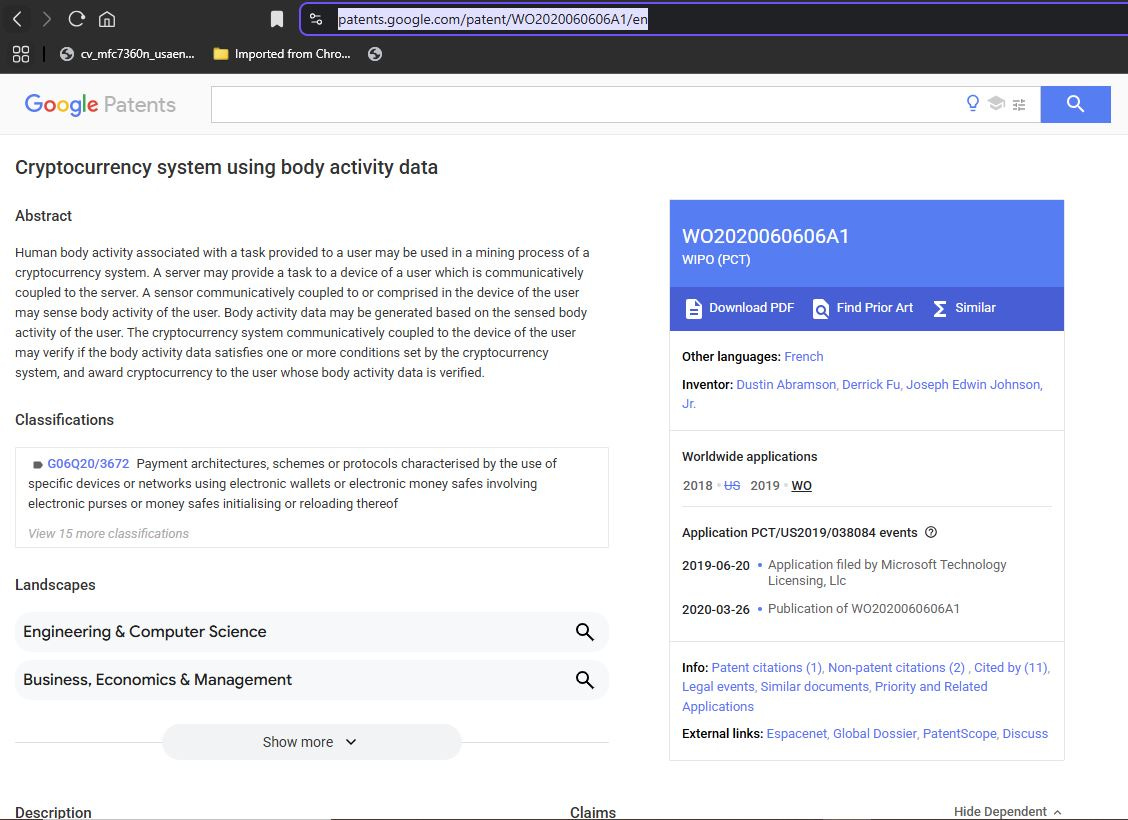Open Cited by (11) link
The width and height of the screenshot is (1128, 820).
click(1011, 668)
